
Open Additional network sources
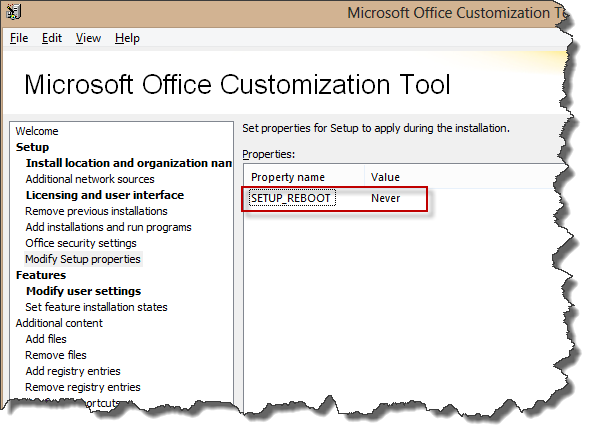[x=90, y=179]
